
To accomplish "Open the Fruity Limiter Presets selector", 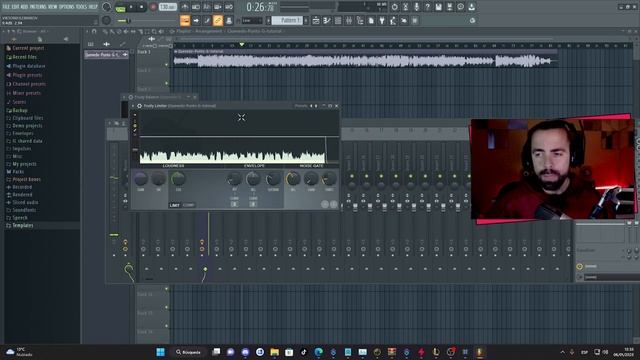I will click(301, 106).
